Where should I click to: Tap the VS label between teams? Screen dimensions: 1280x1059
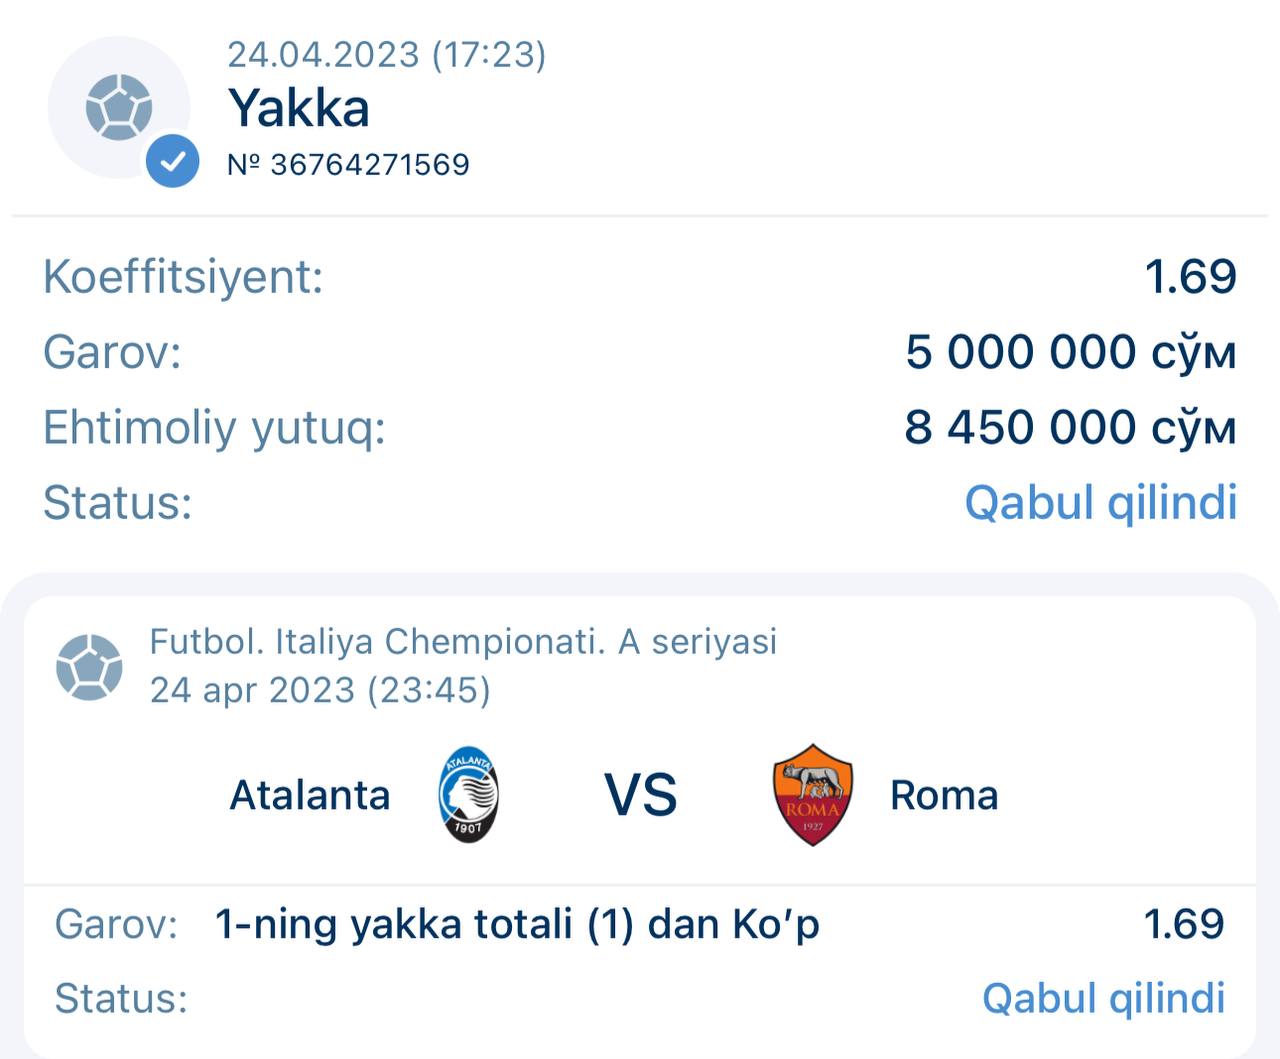point(640,796)
